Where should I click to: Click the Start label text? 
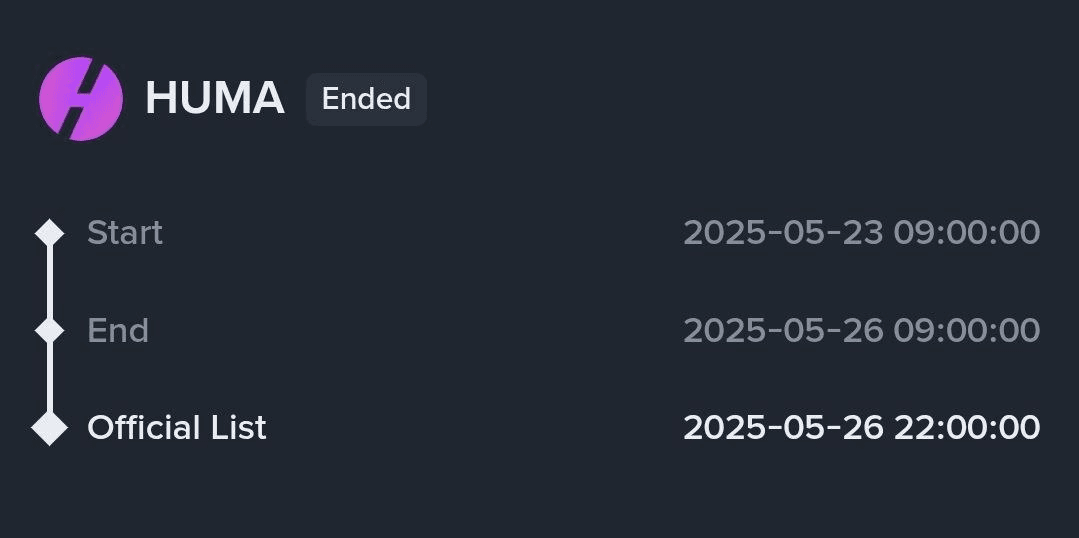point(125,233)
